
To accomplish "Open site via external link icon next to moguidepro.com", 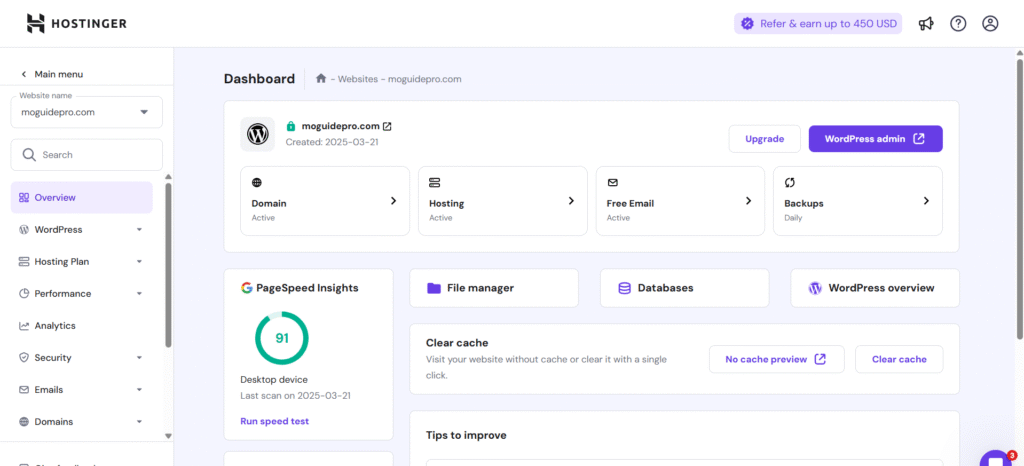I will [x=387, y=126].
